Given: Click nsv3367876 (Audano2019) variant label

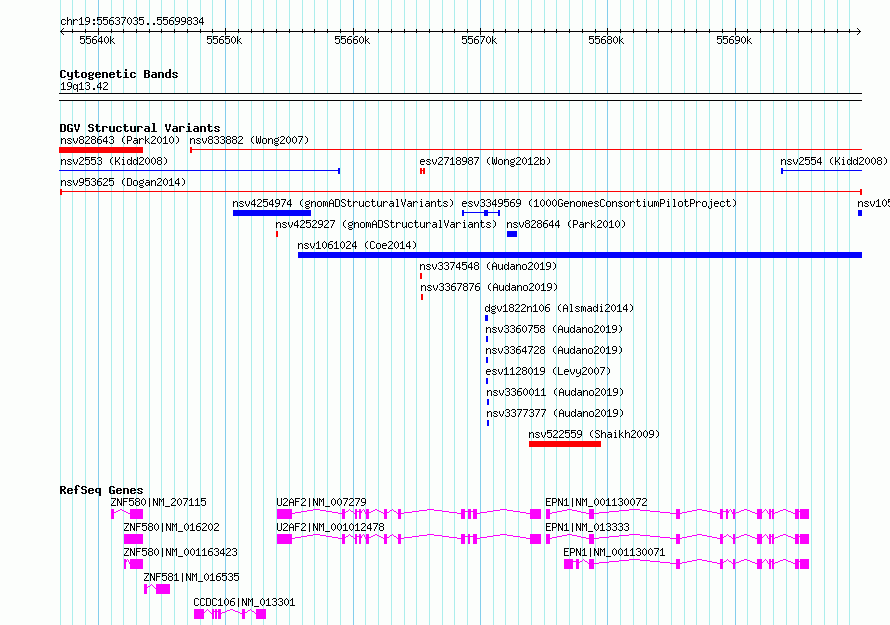Looking at the screenshot, I should point(489,287).
